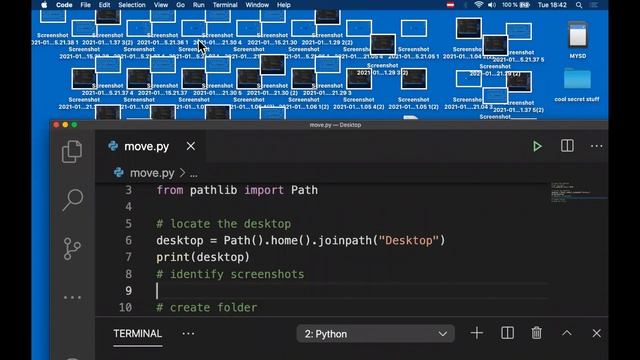This screenshot has width=640, height=360.
Task: Maximize the panel using the up chevron
Action: click(x=567, y=333)
